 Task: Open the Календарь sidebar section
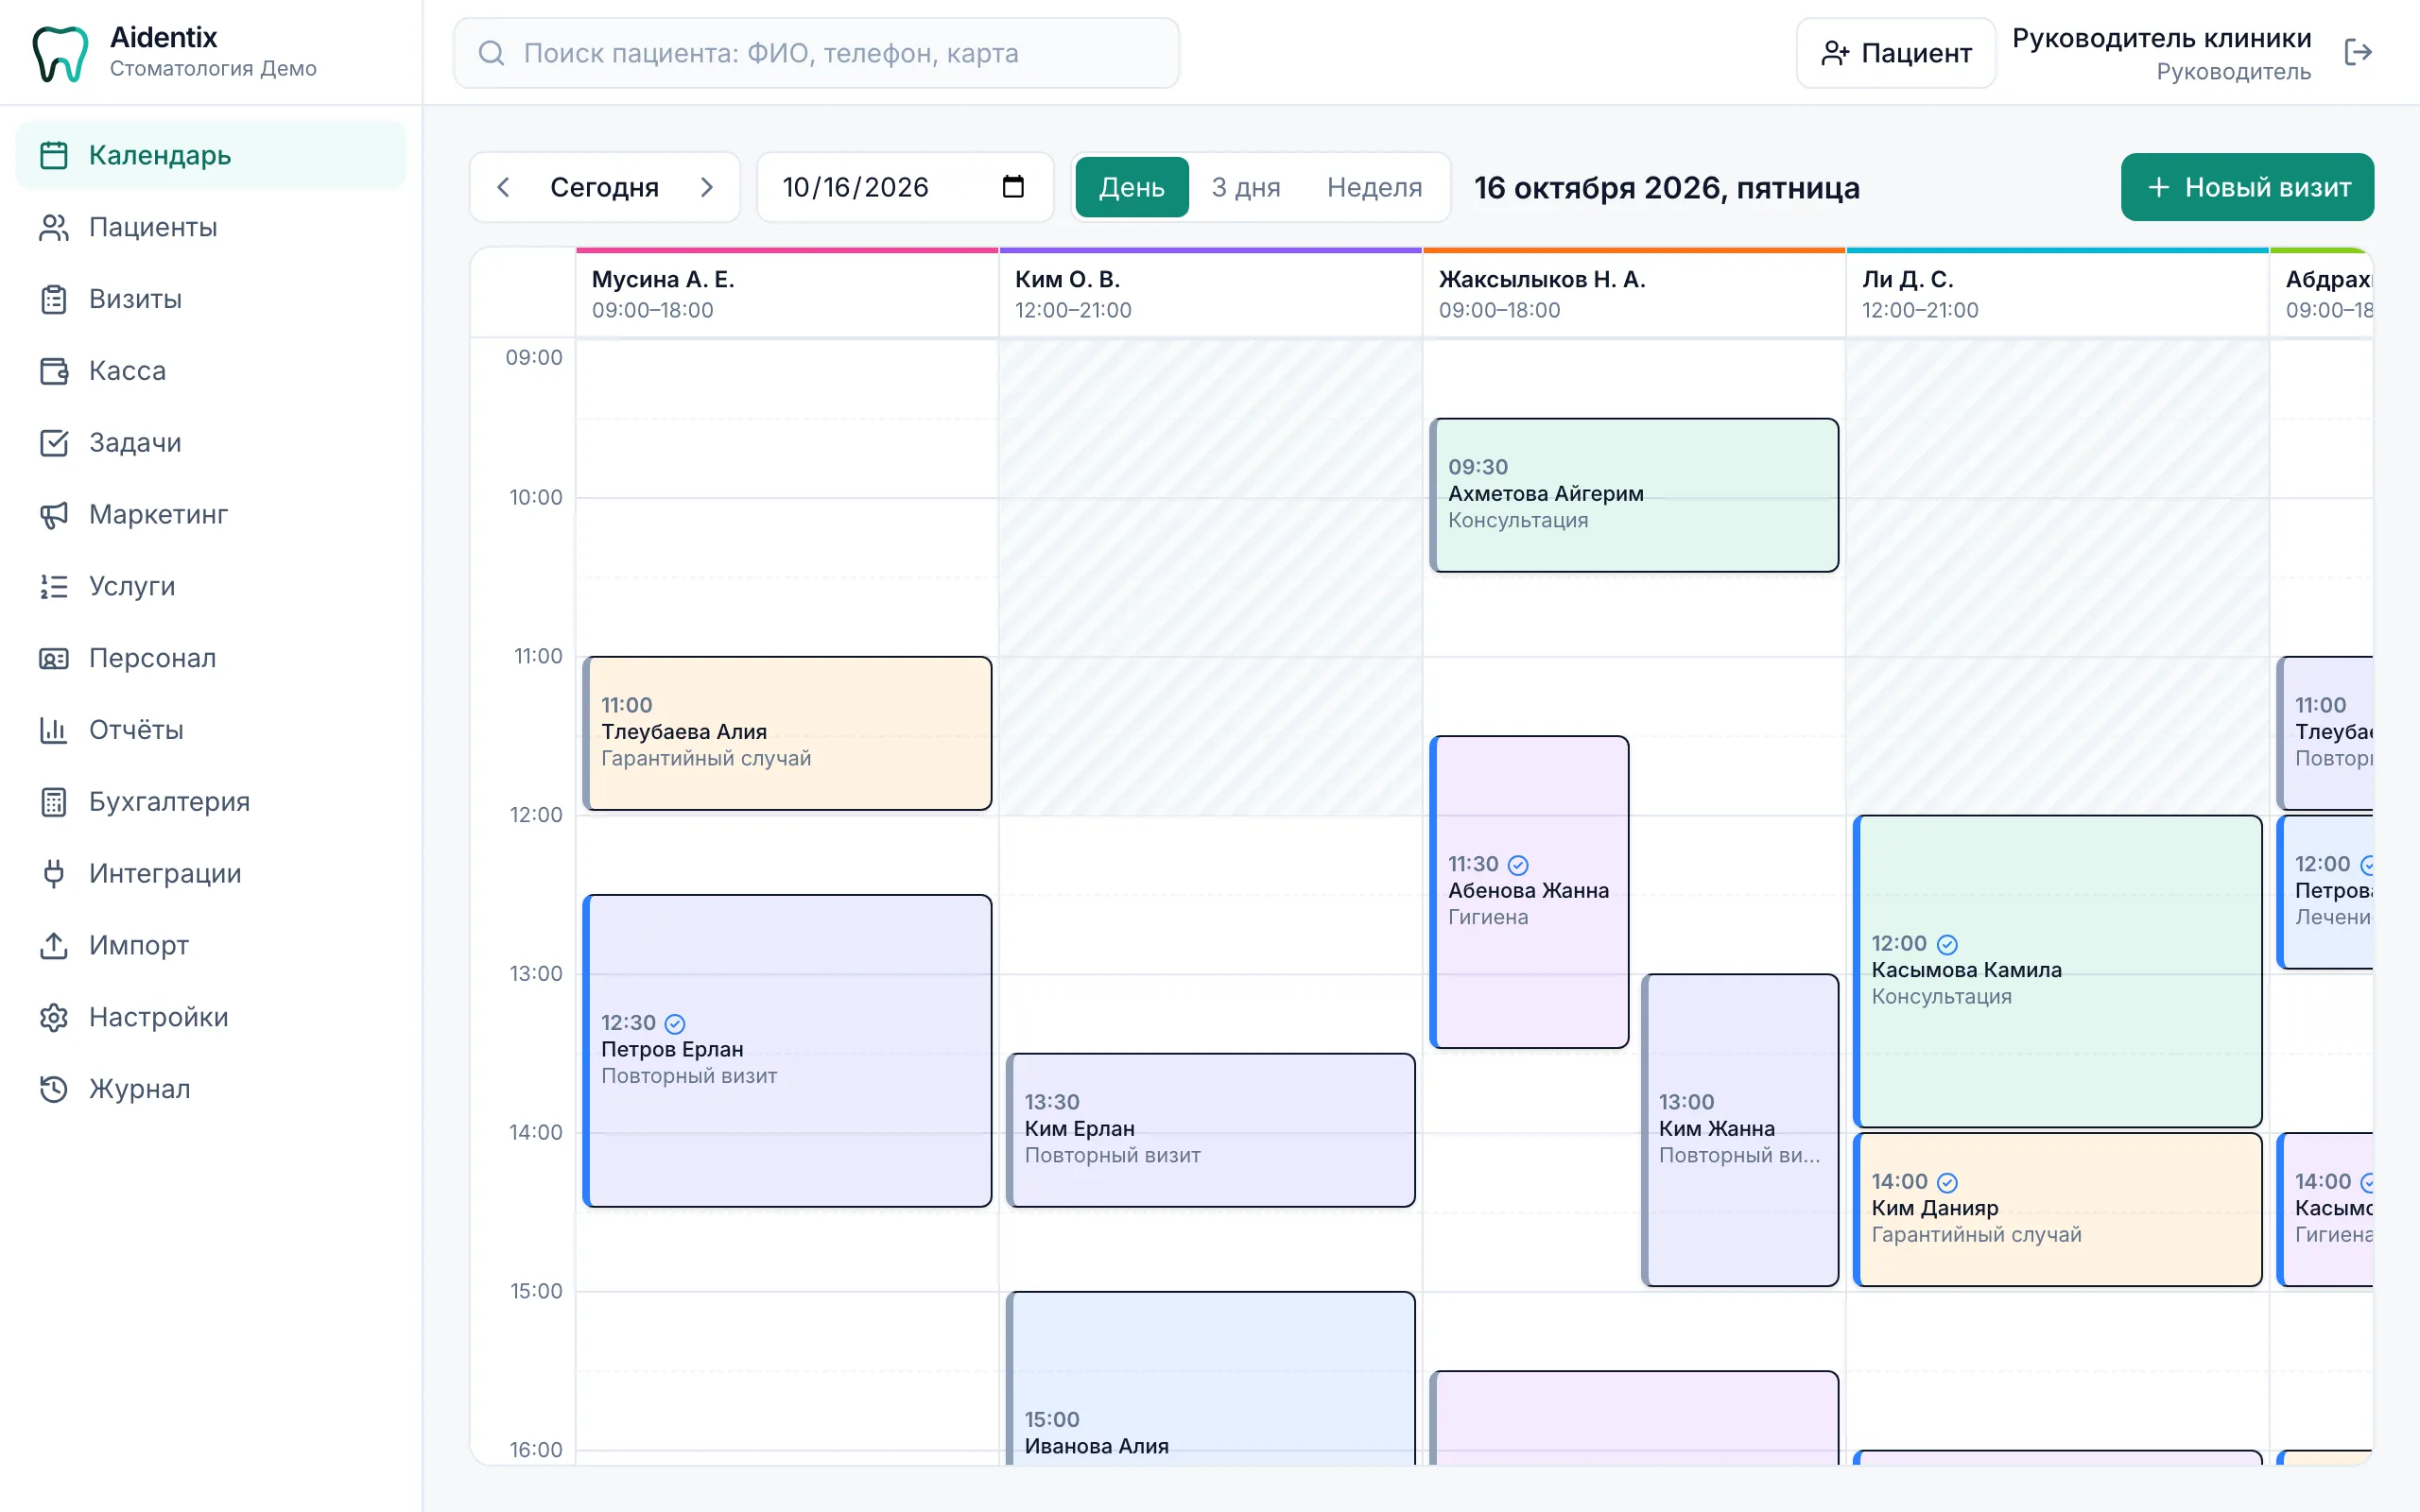tap(210, 155)
